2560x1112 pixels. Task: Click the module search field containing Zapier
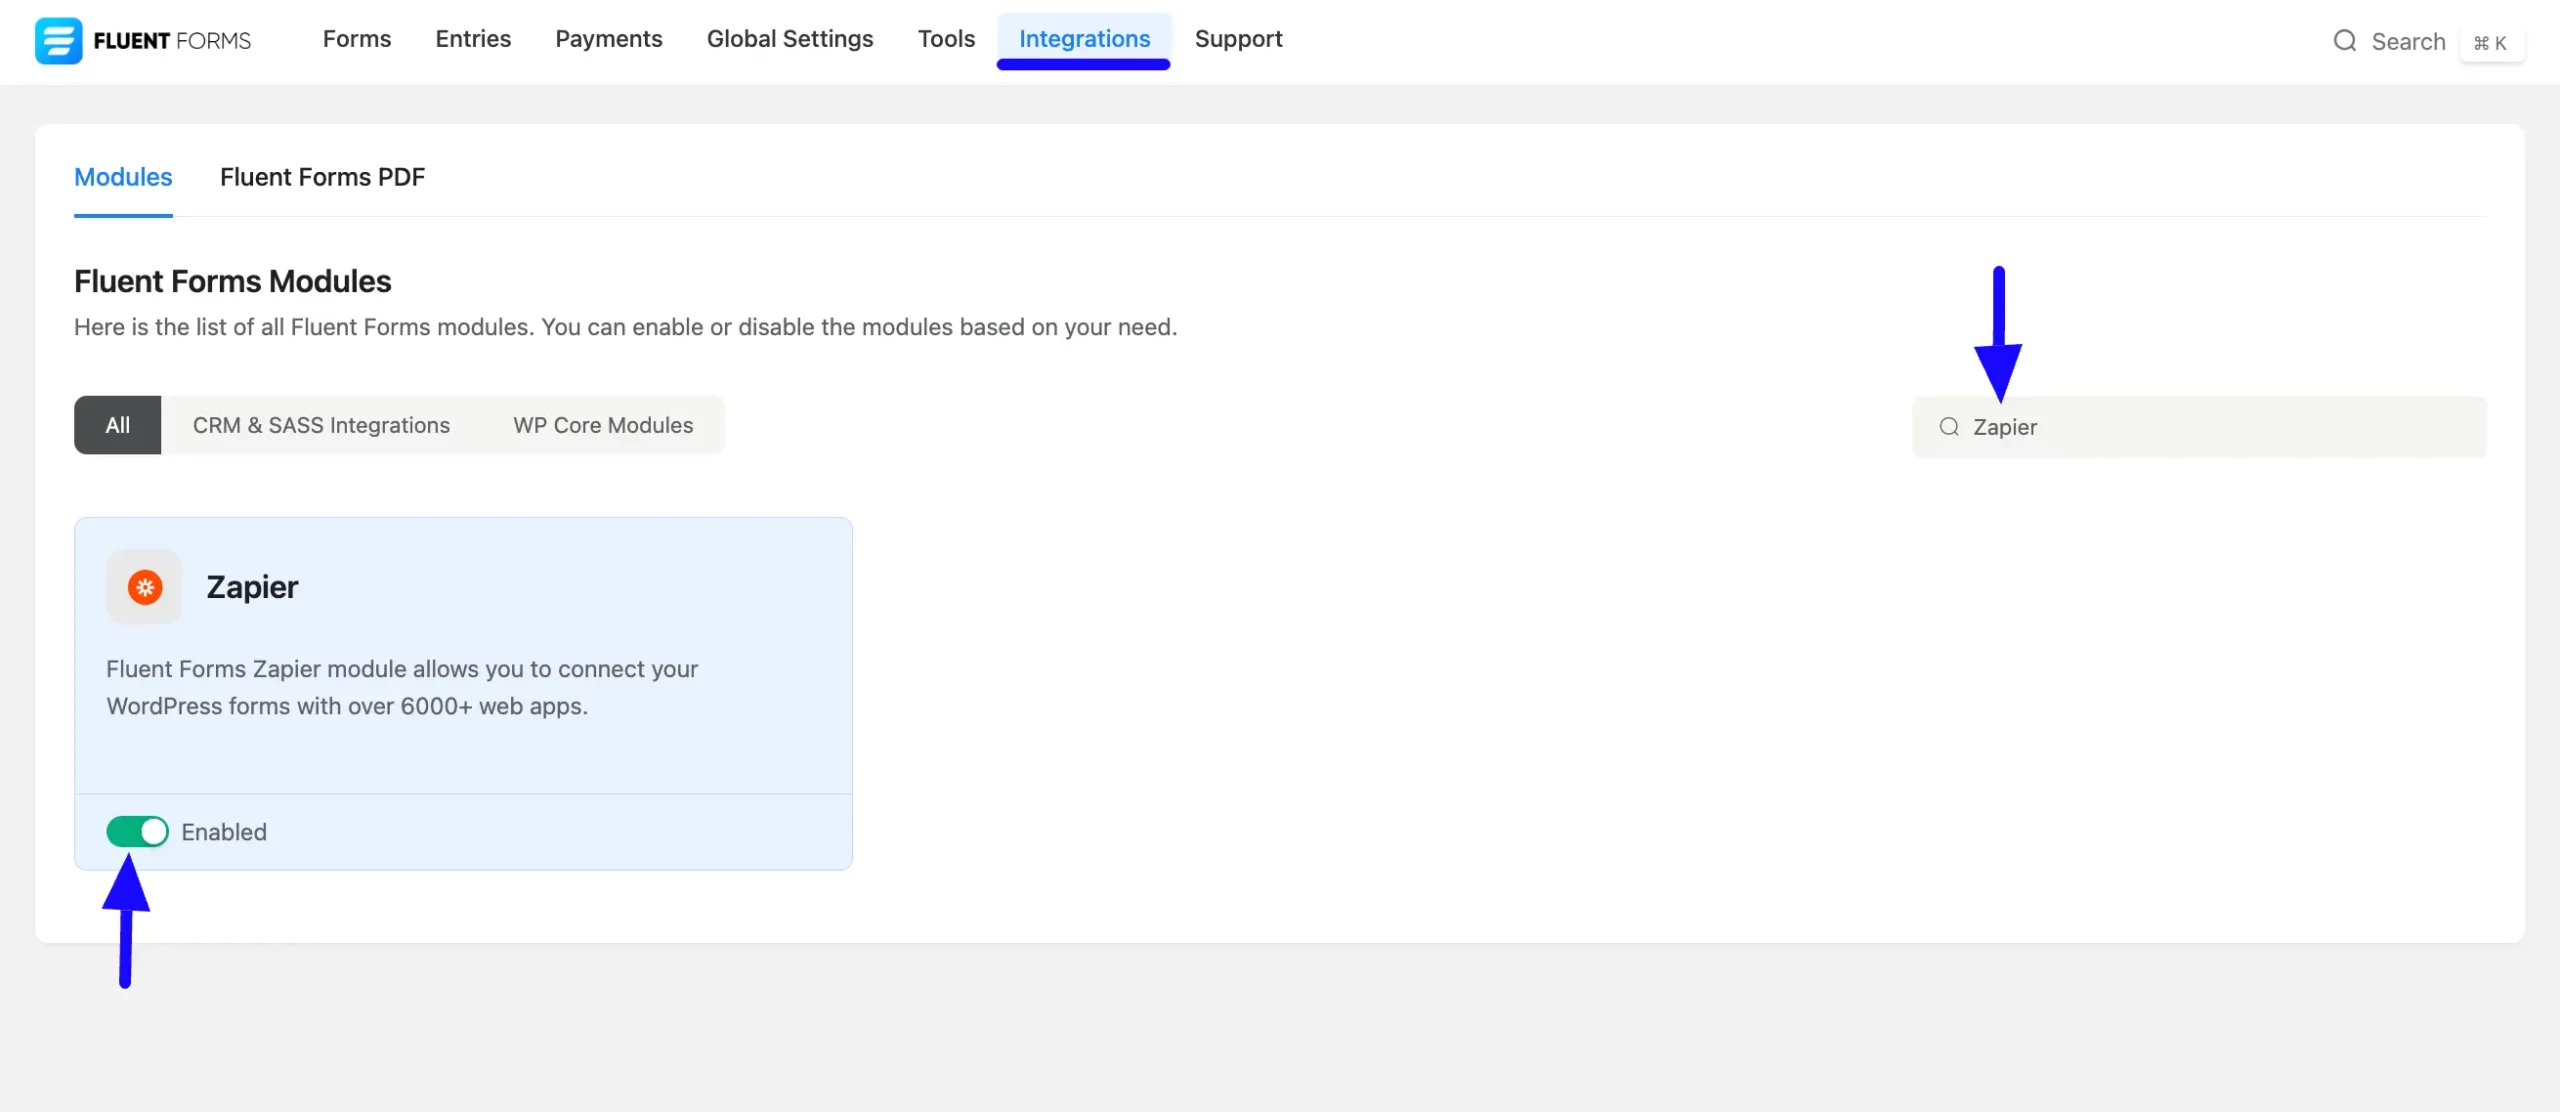coord(2199,427)
